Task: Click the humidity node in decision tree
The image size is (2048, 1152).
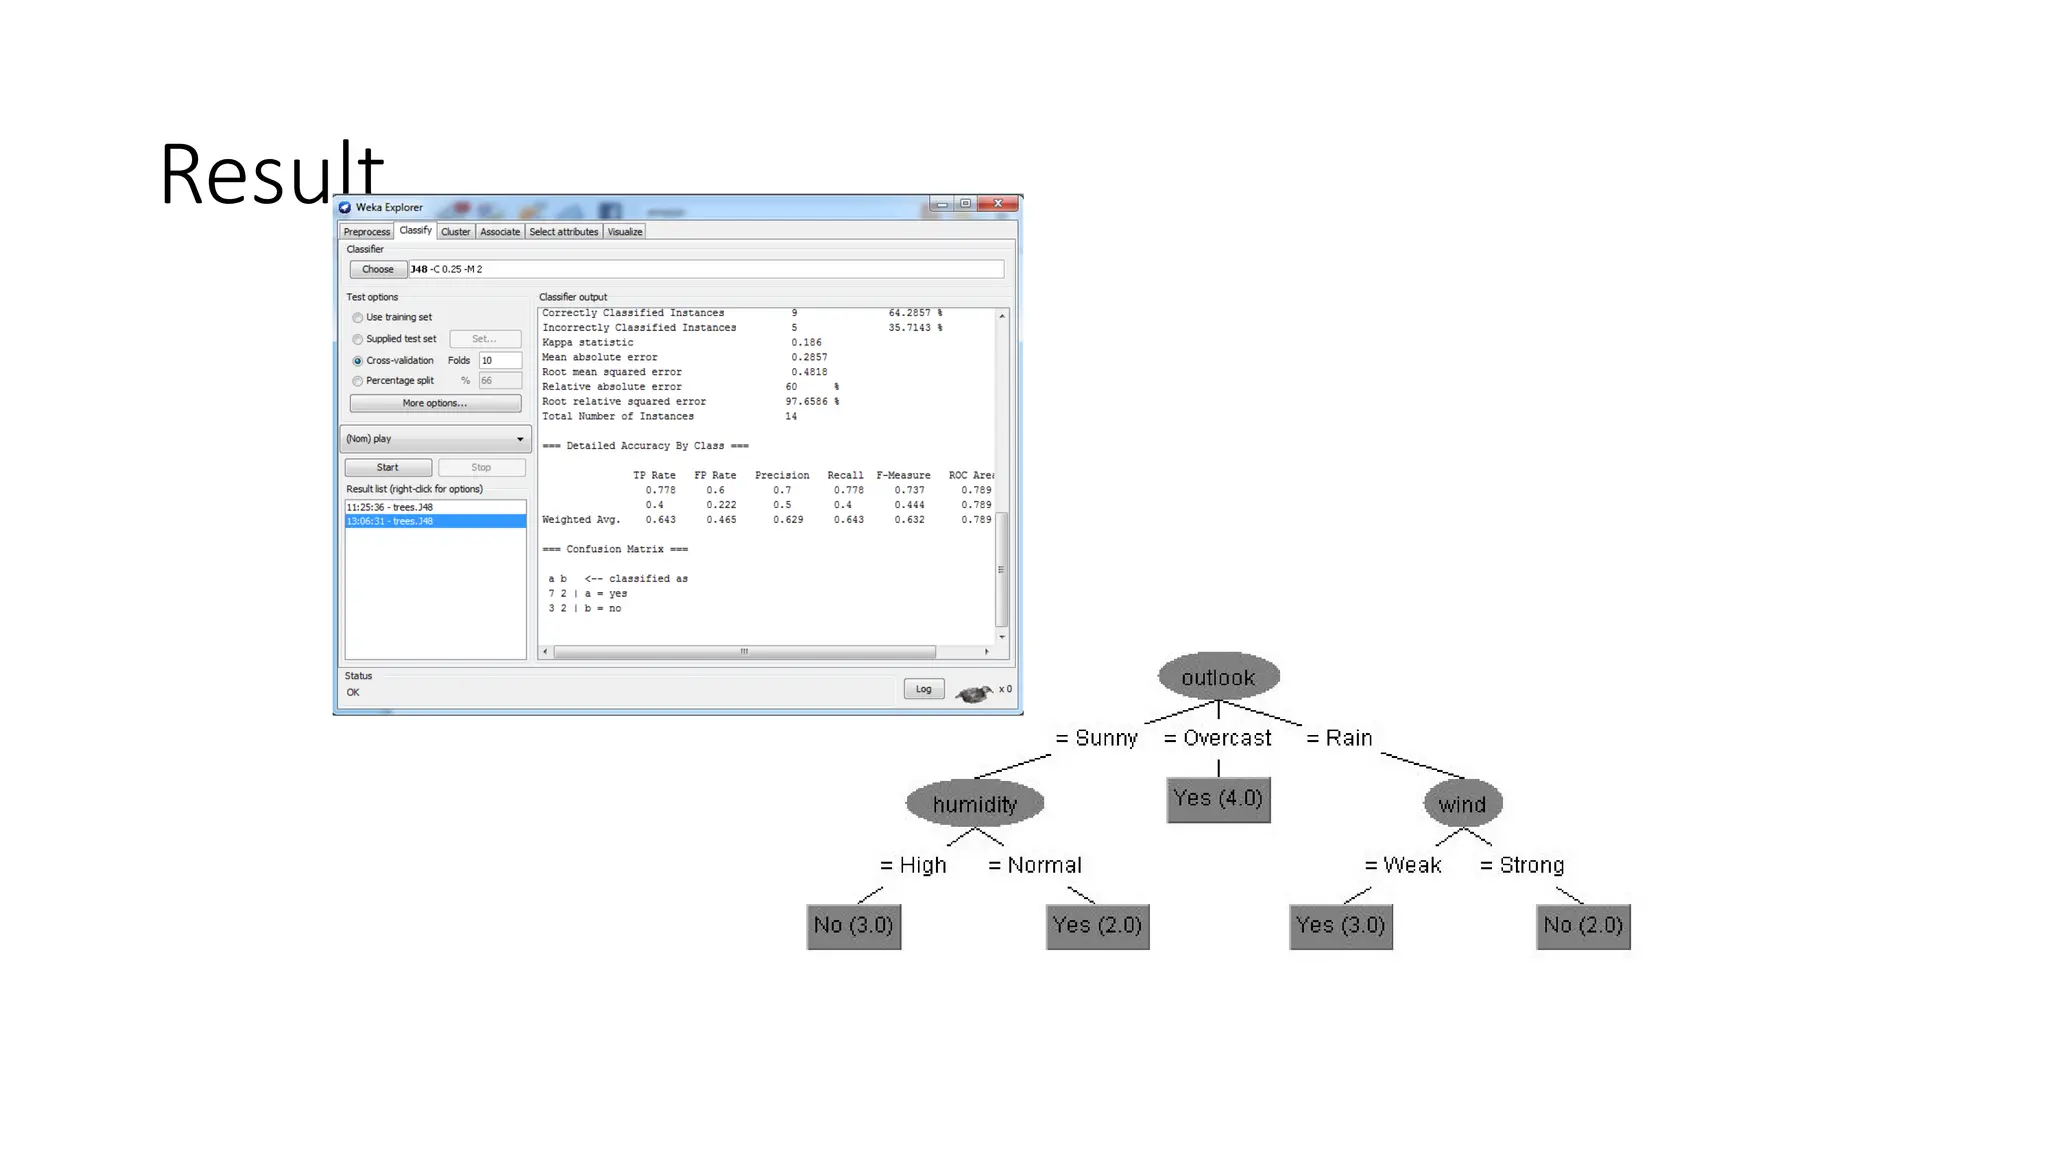Action: [974, 804]
